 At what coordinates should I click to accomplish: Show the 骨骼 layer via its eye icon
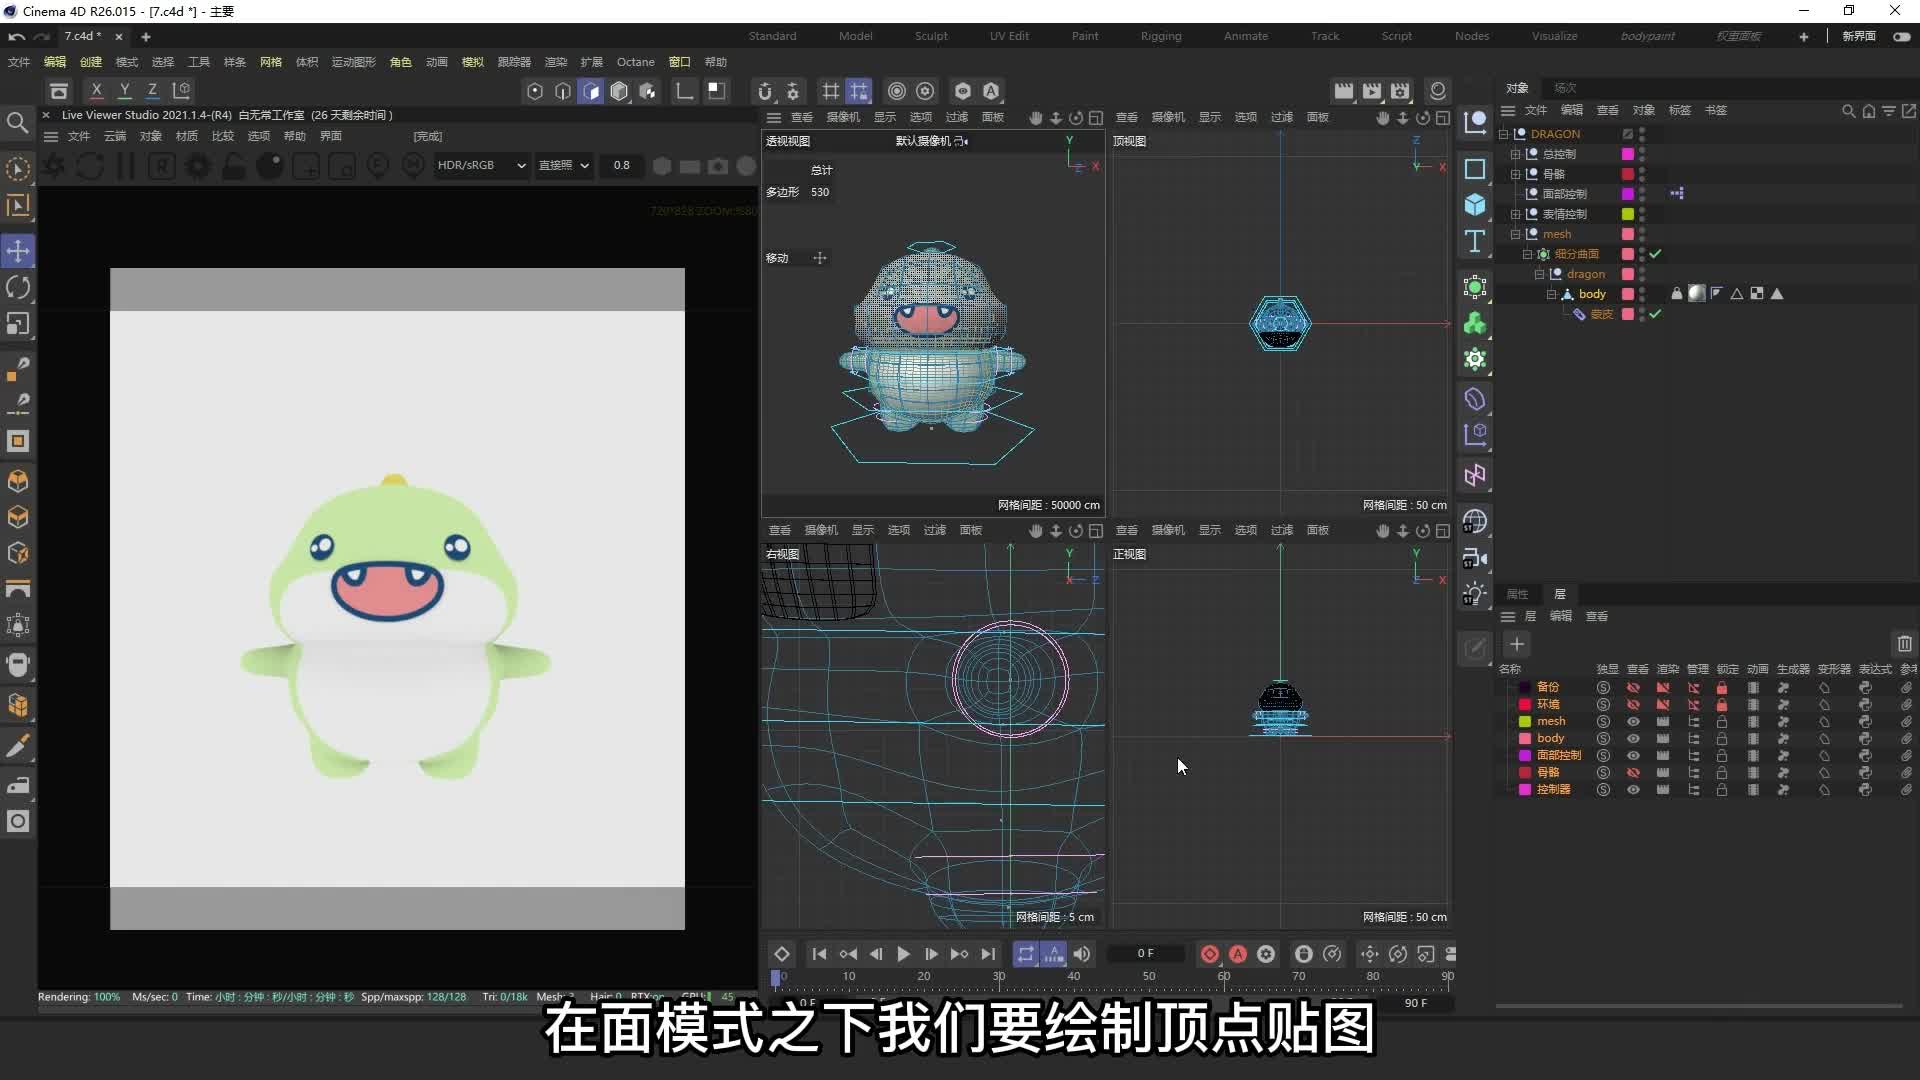click(x=1633, y=773)
